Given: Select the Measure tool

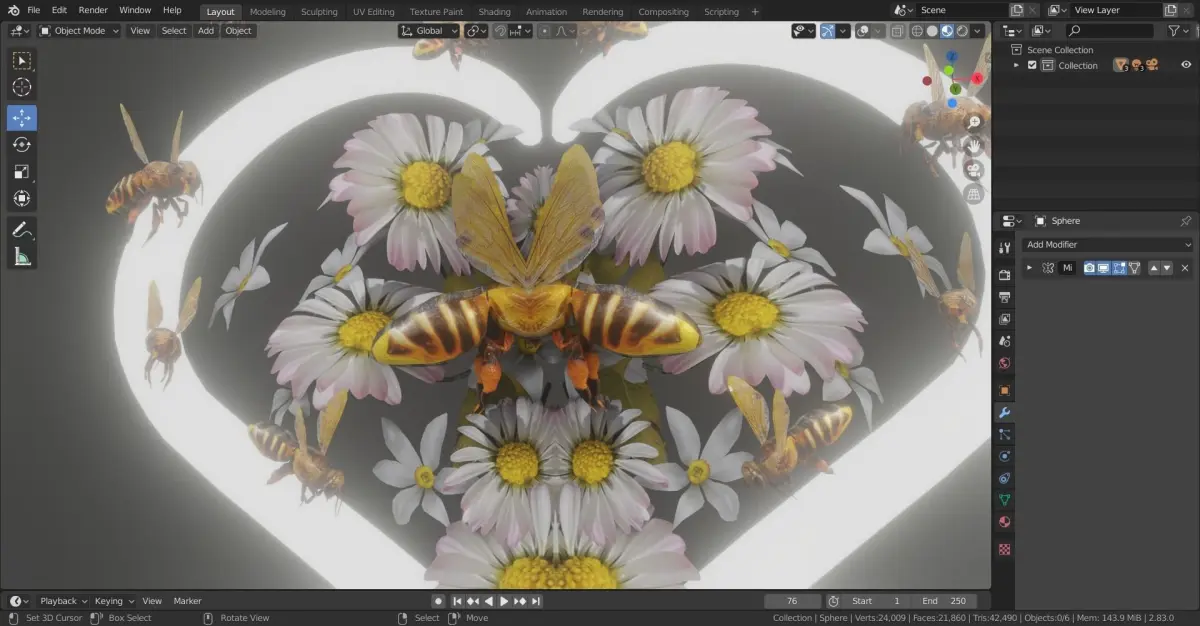Looking at the screenshot, I should pyautogui.click(x=22, y=257).
